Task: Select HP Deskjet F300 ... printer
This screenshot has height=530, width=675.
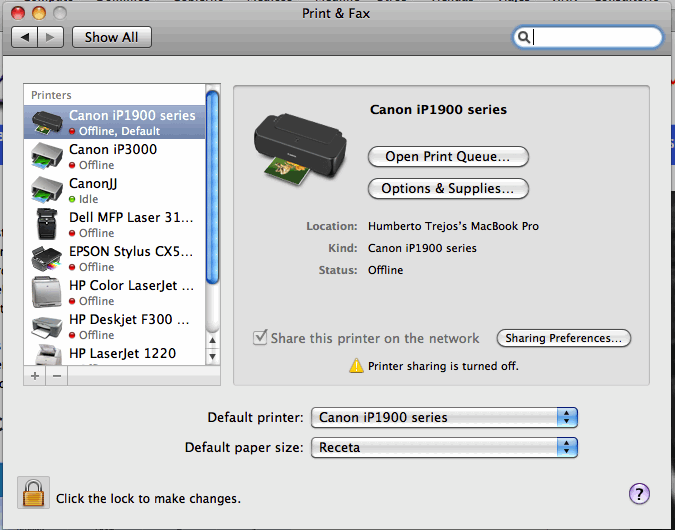Action: [x=115, y=326]
